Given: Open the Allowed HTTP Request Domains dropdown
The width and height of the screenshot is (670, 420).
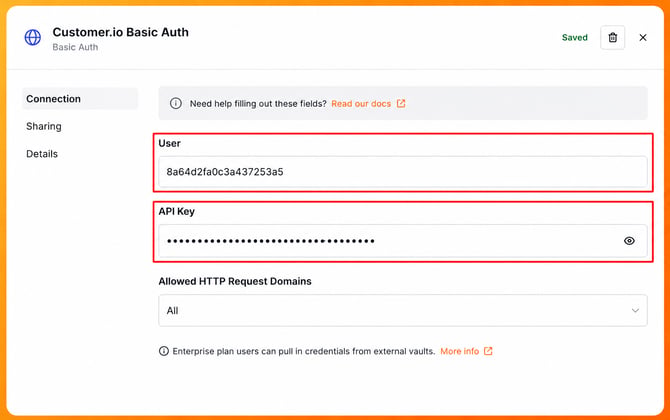Looking at the screenshot, I should (403, 311).
